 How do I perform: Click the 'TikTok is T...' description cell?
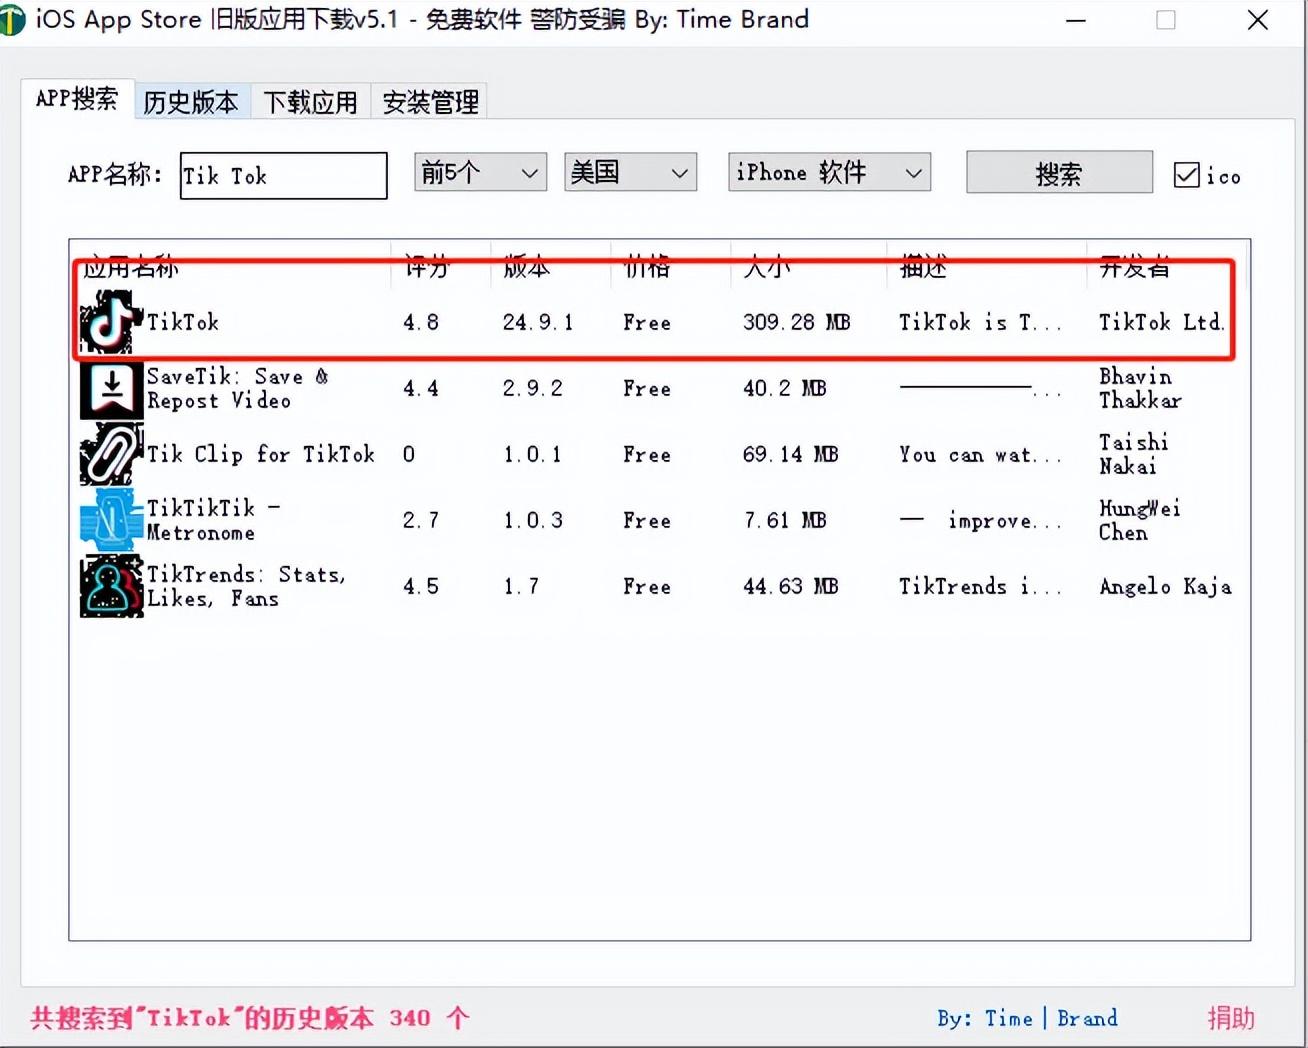point(980,322)
